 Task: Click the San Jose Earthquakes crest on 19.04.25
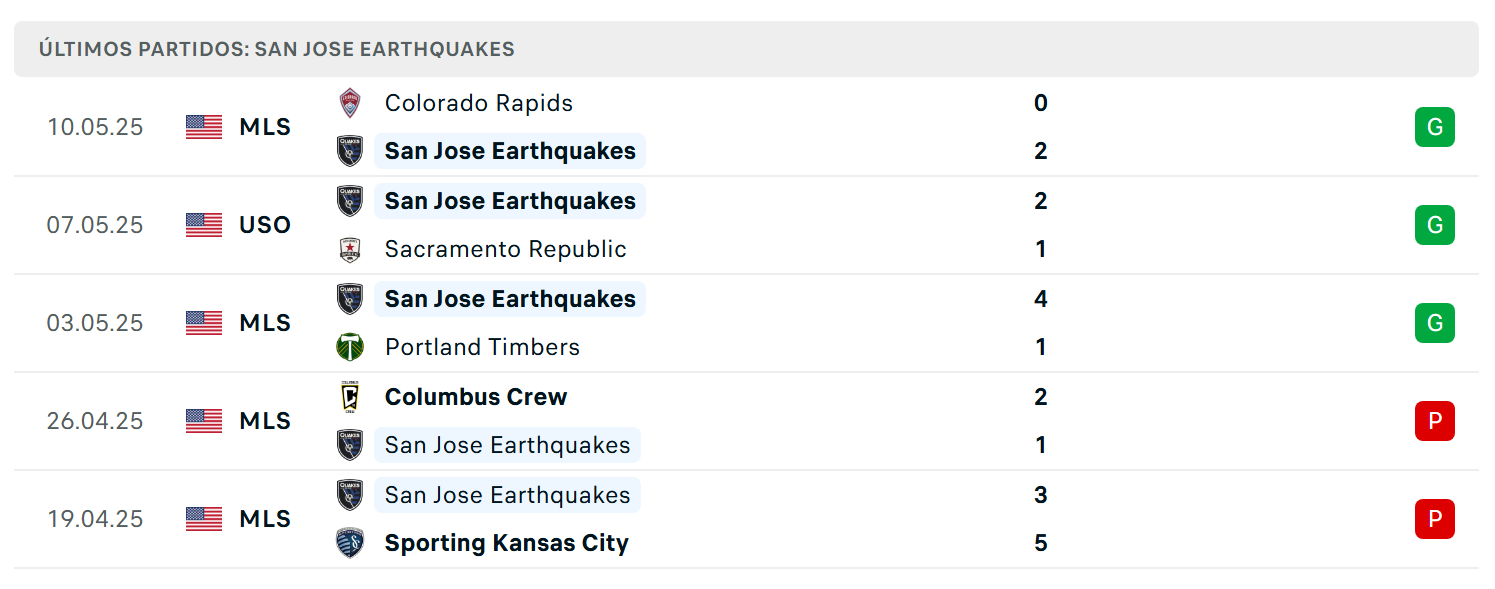click(349, 495)
